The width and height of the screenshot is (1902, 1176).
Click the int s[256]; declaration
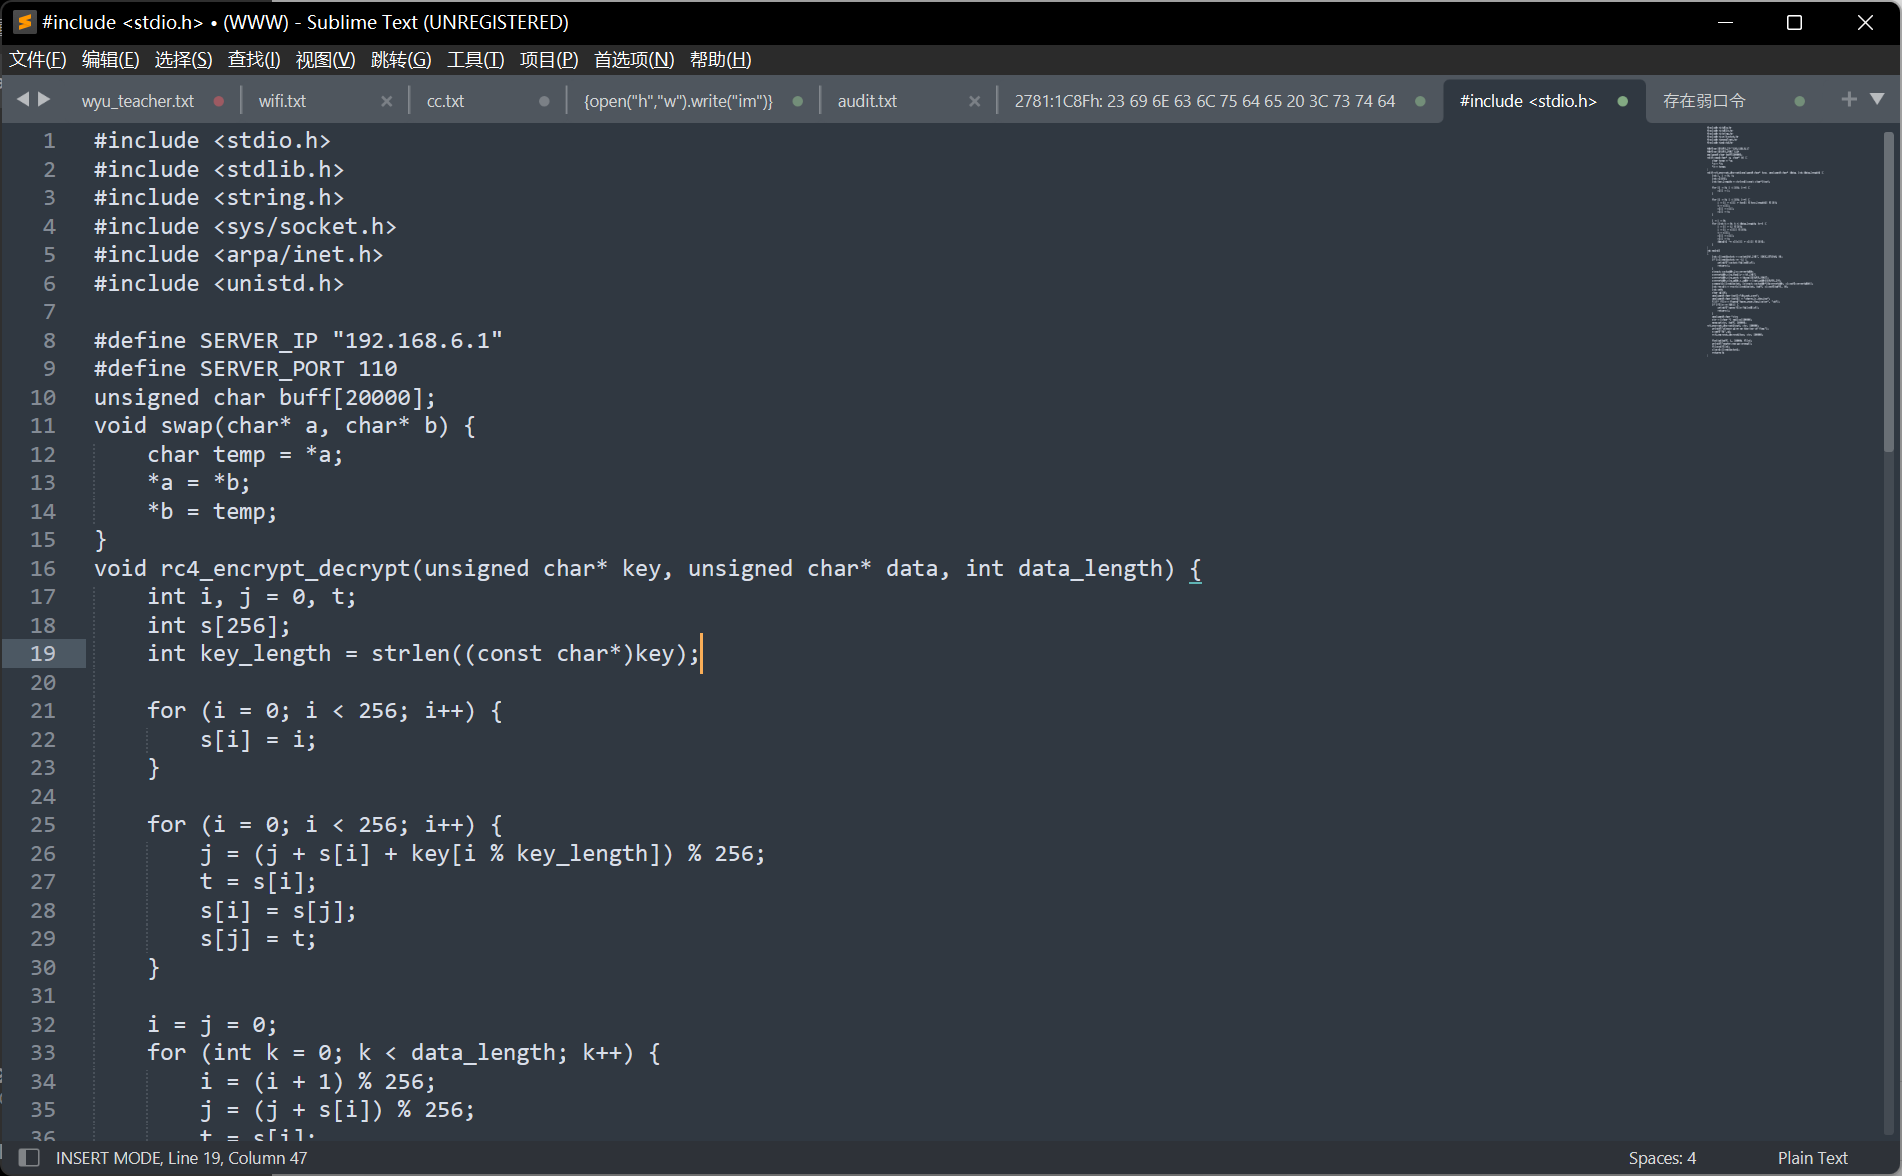219,625
